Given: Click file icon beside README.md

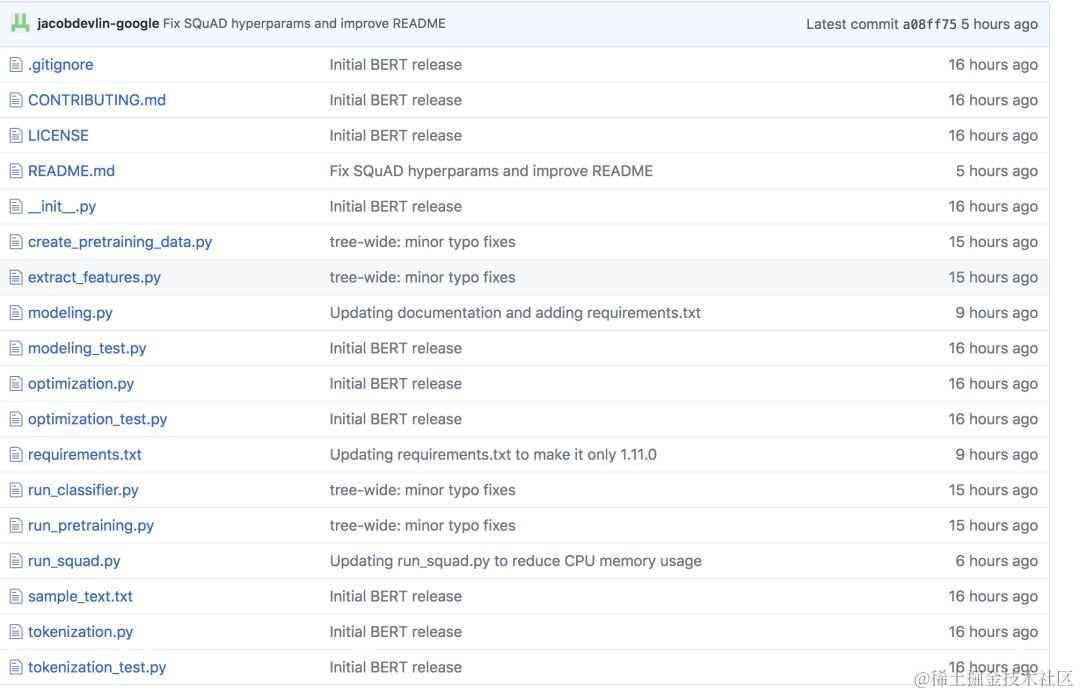Looking at the screenshot, I should tap(16, 171).
